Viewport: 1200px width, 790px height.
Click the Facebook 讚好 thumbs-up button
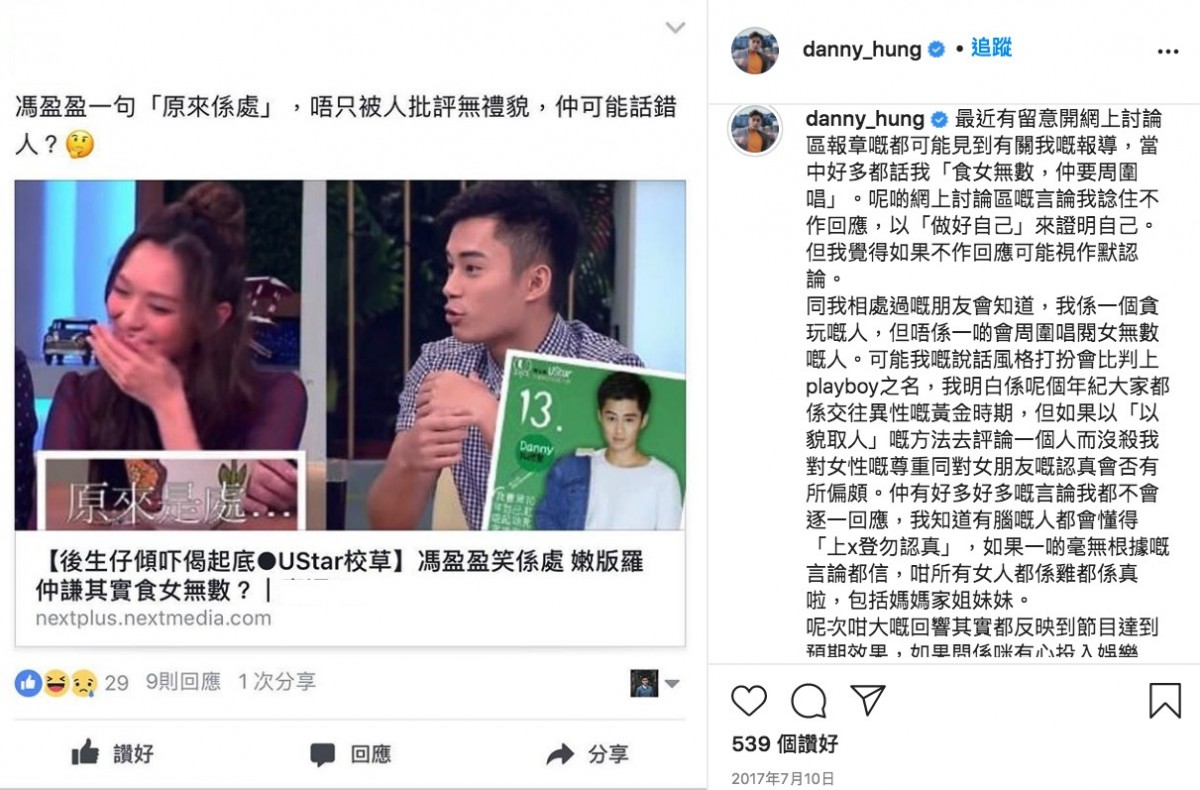point(112,753)
